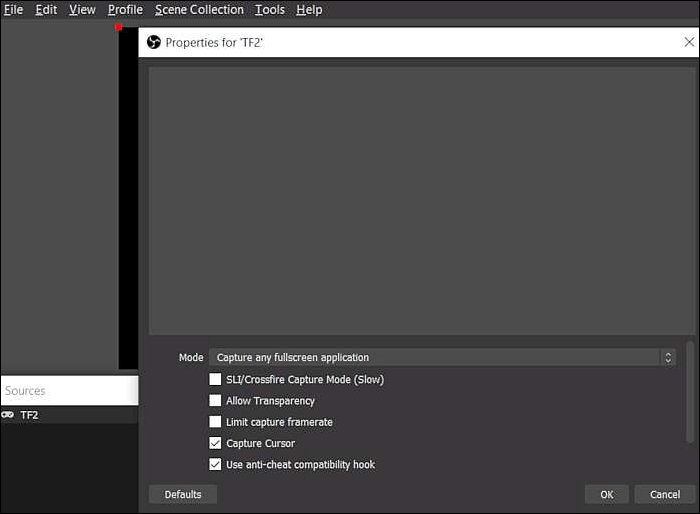Click the OBS logo in Properties title bar
This screenshot has width=700, height=514.
[154, 42]
